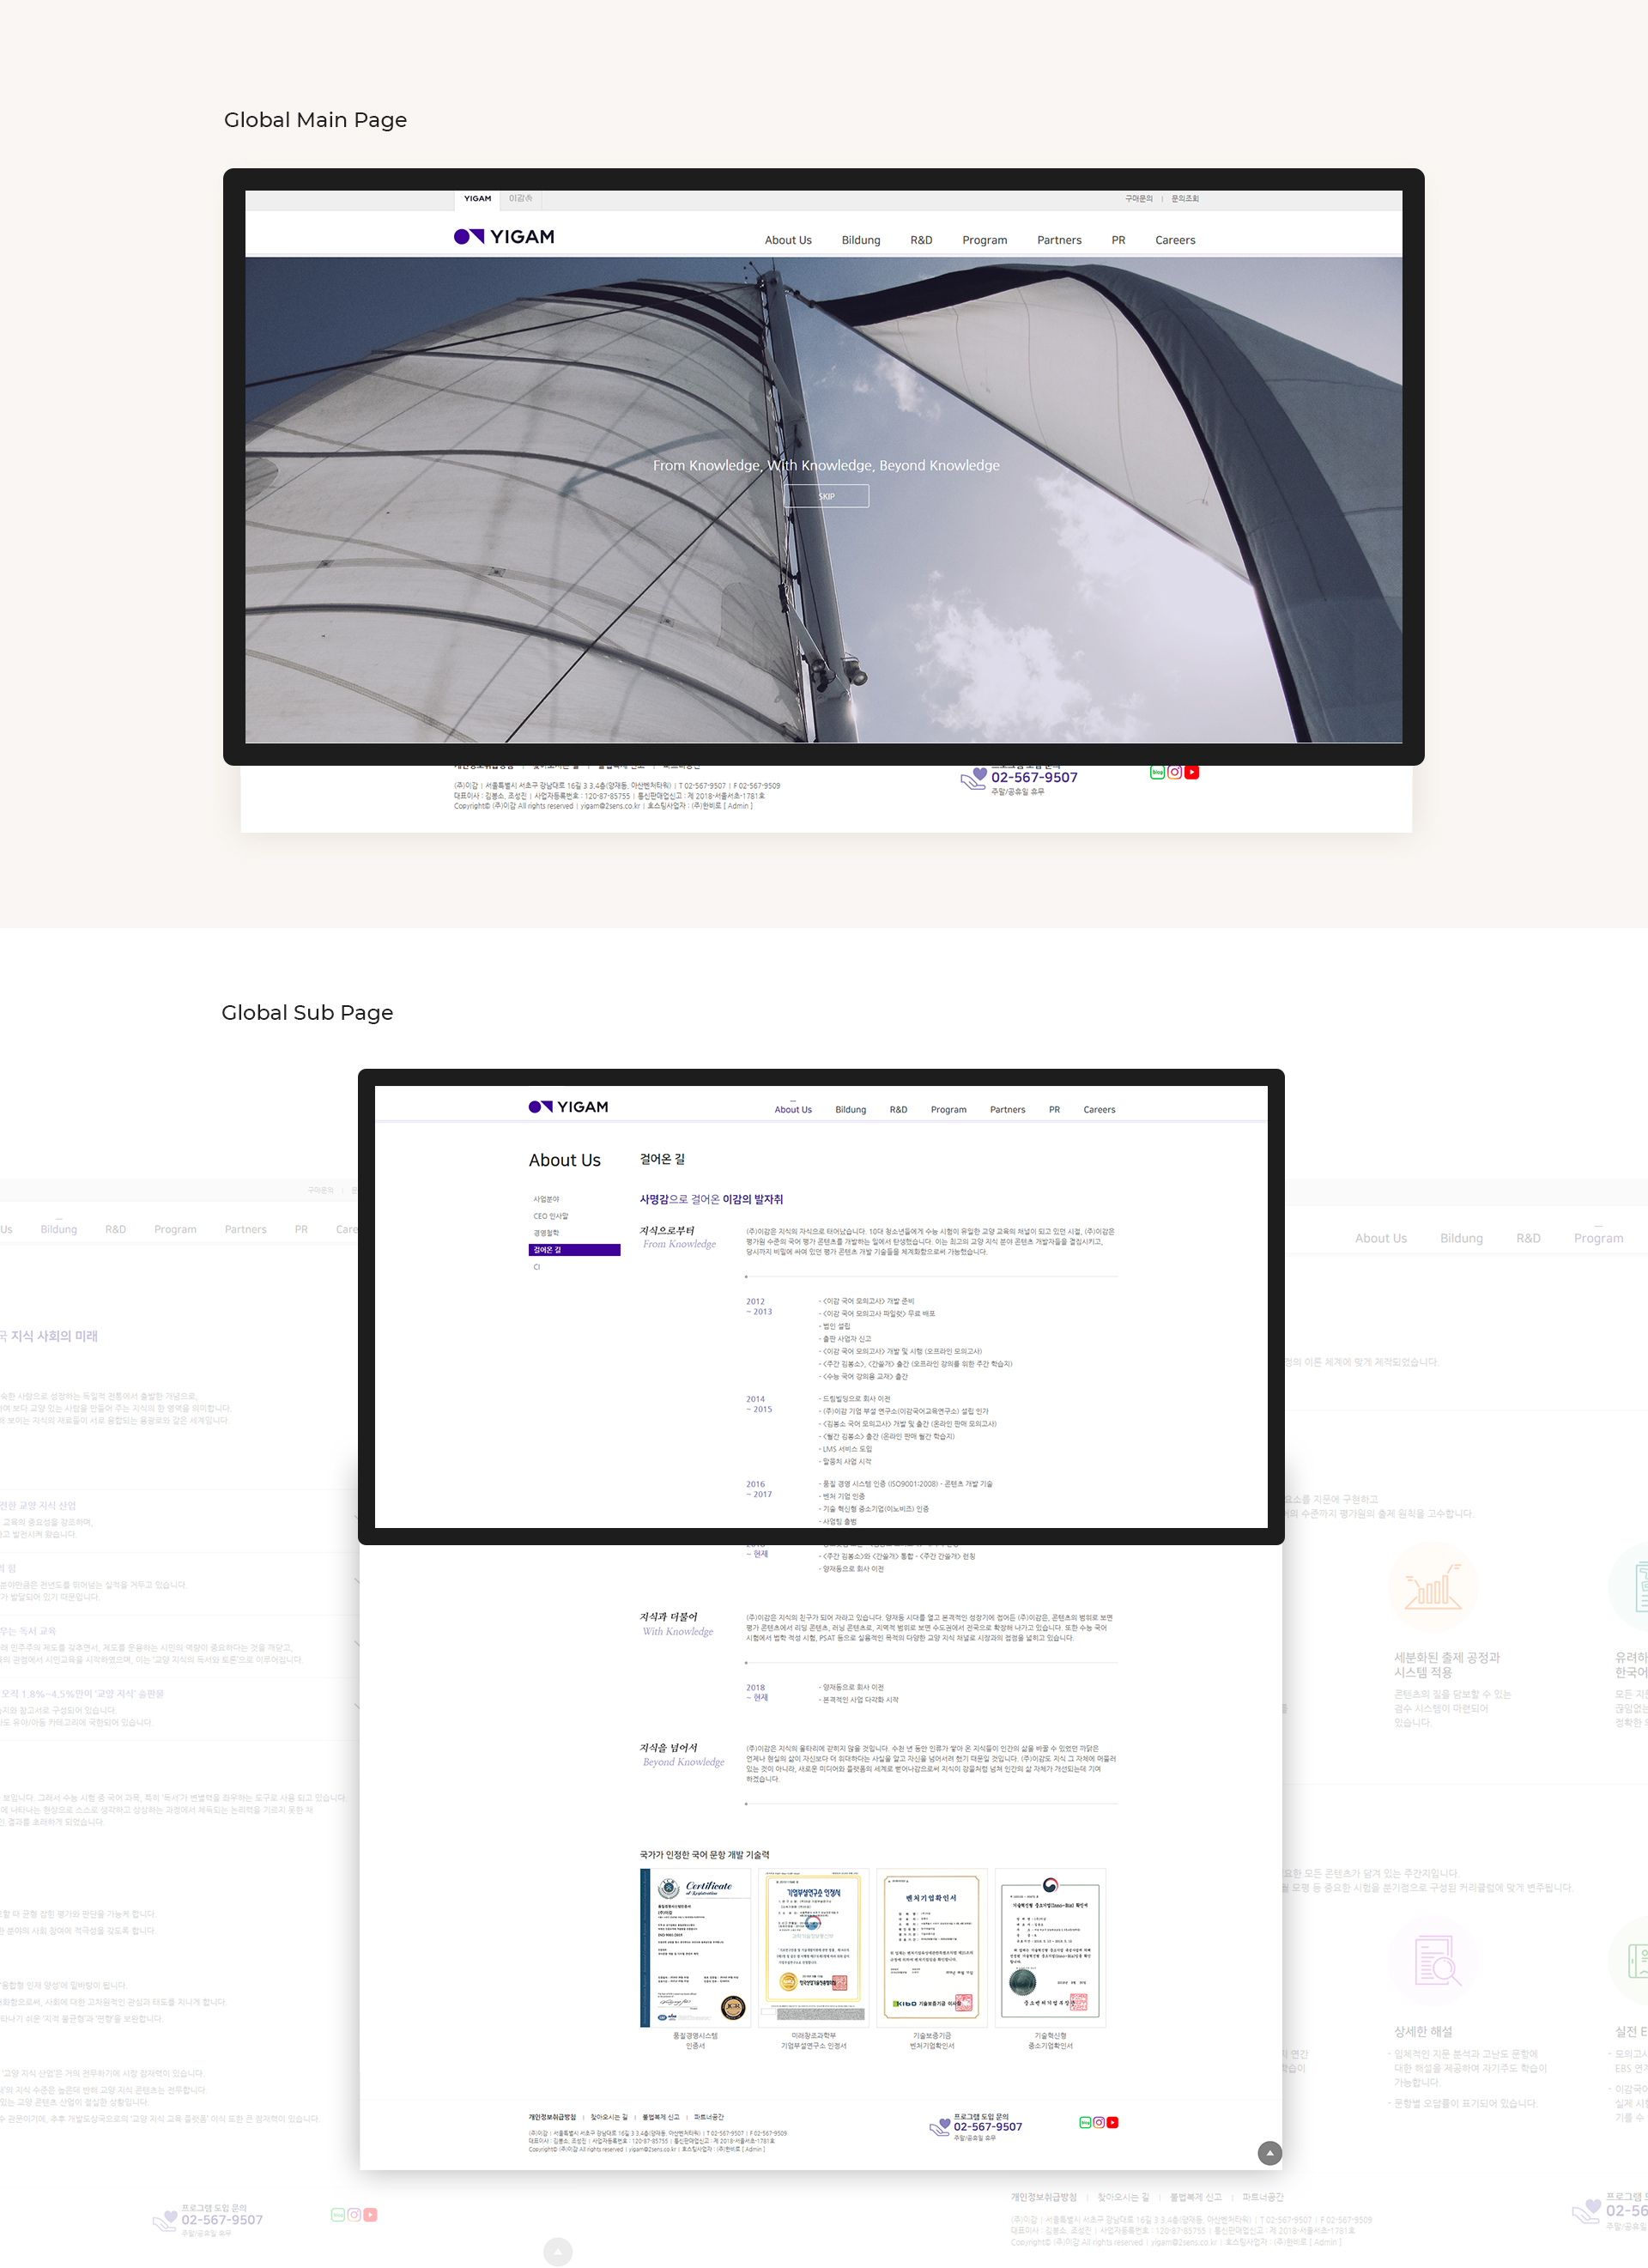Open the blog icon in main page footer
The height and width of the screenshot is (2268, 1648).
1157,772
